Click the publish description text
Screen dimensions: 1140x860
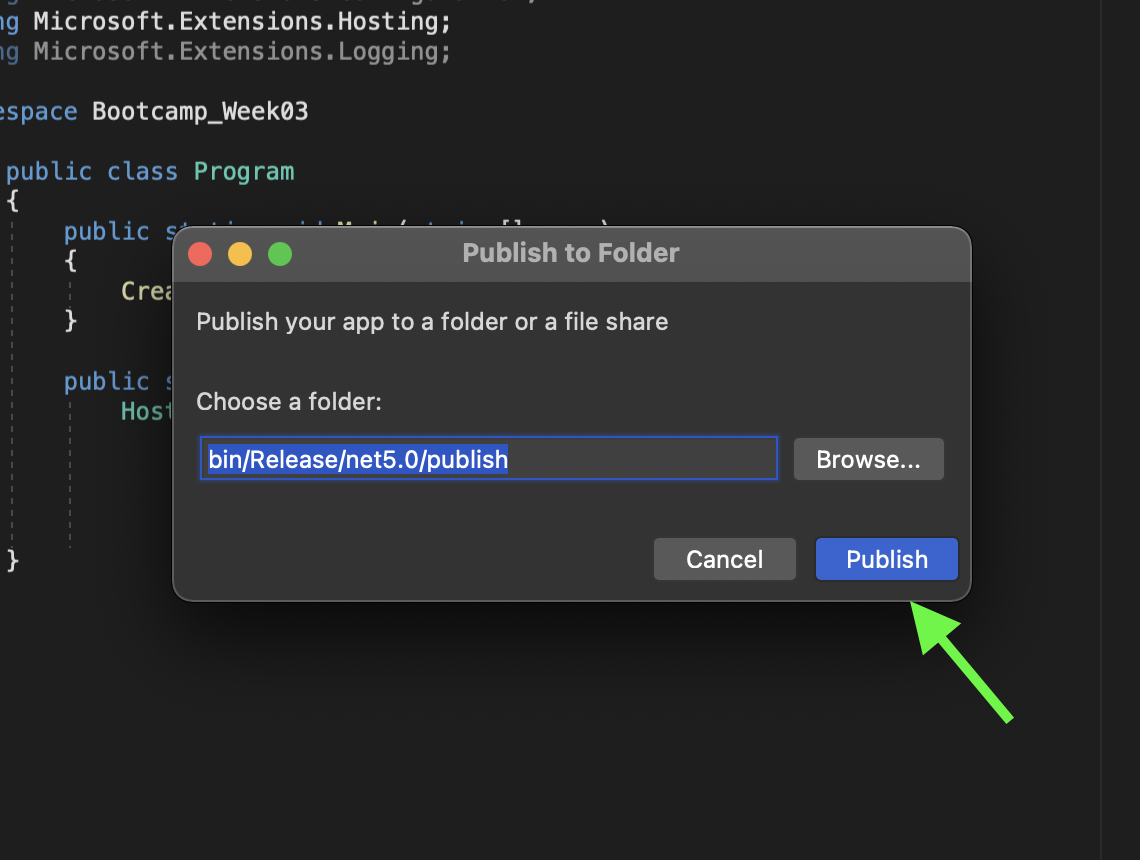click(x=432, y=321)
